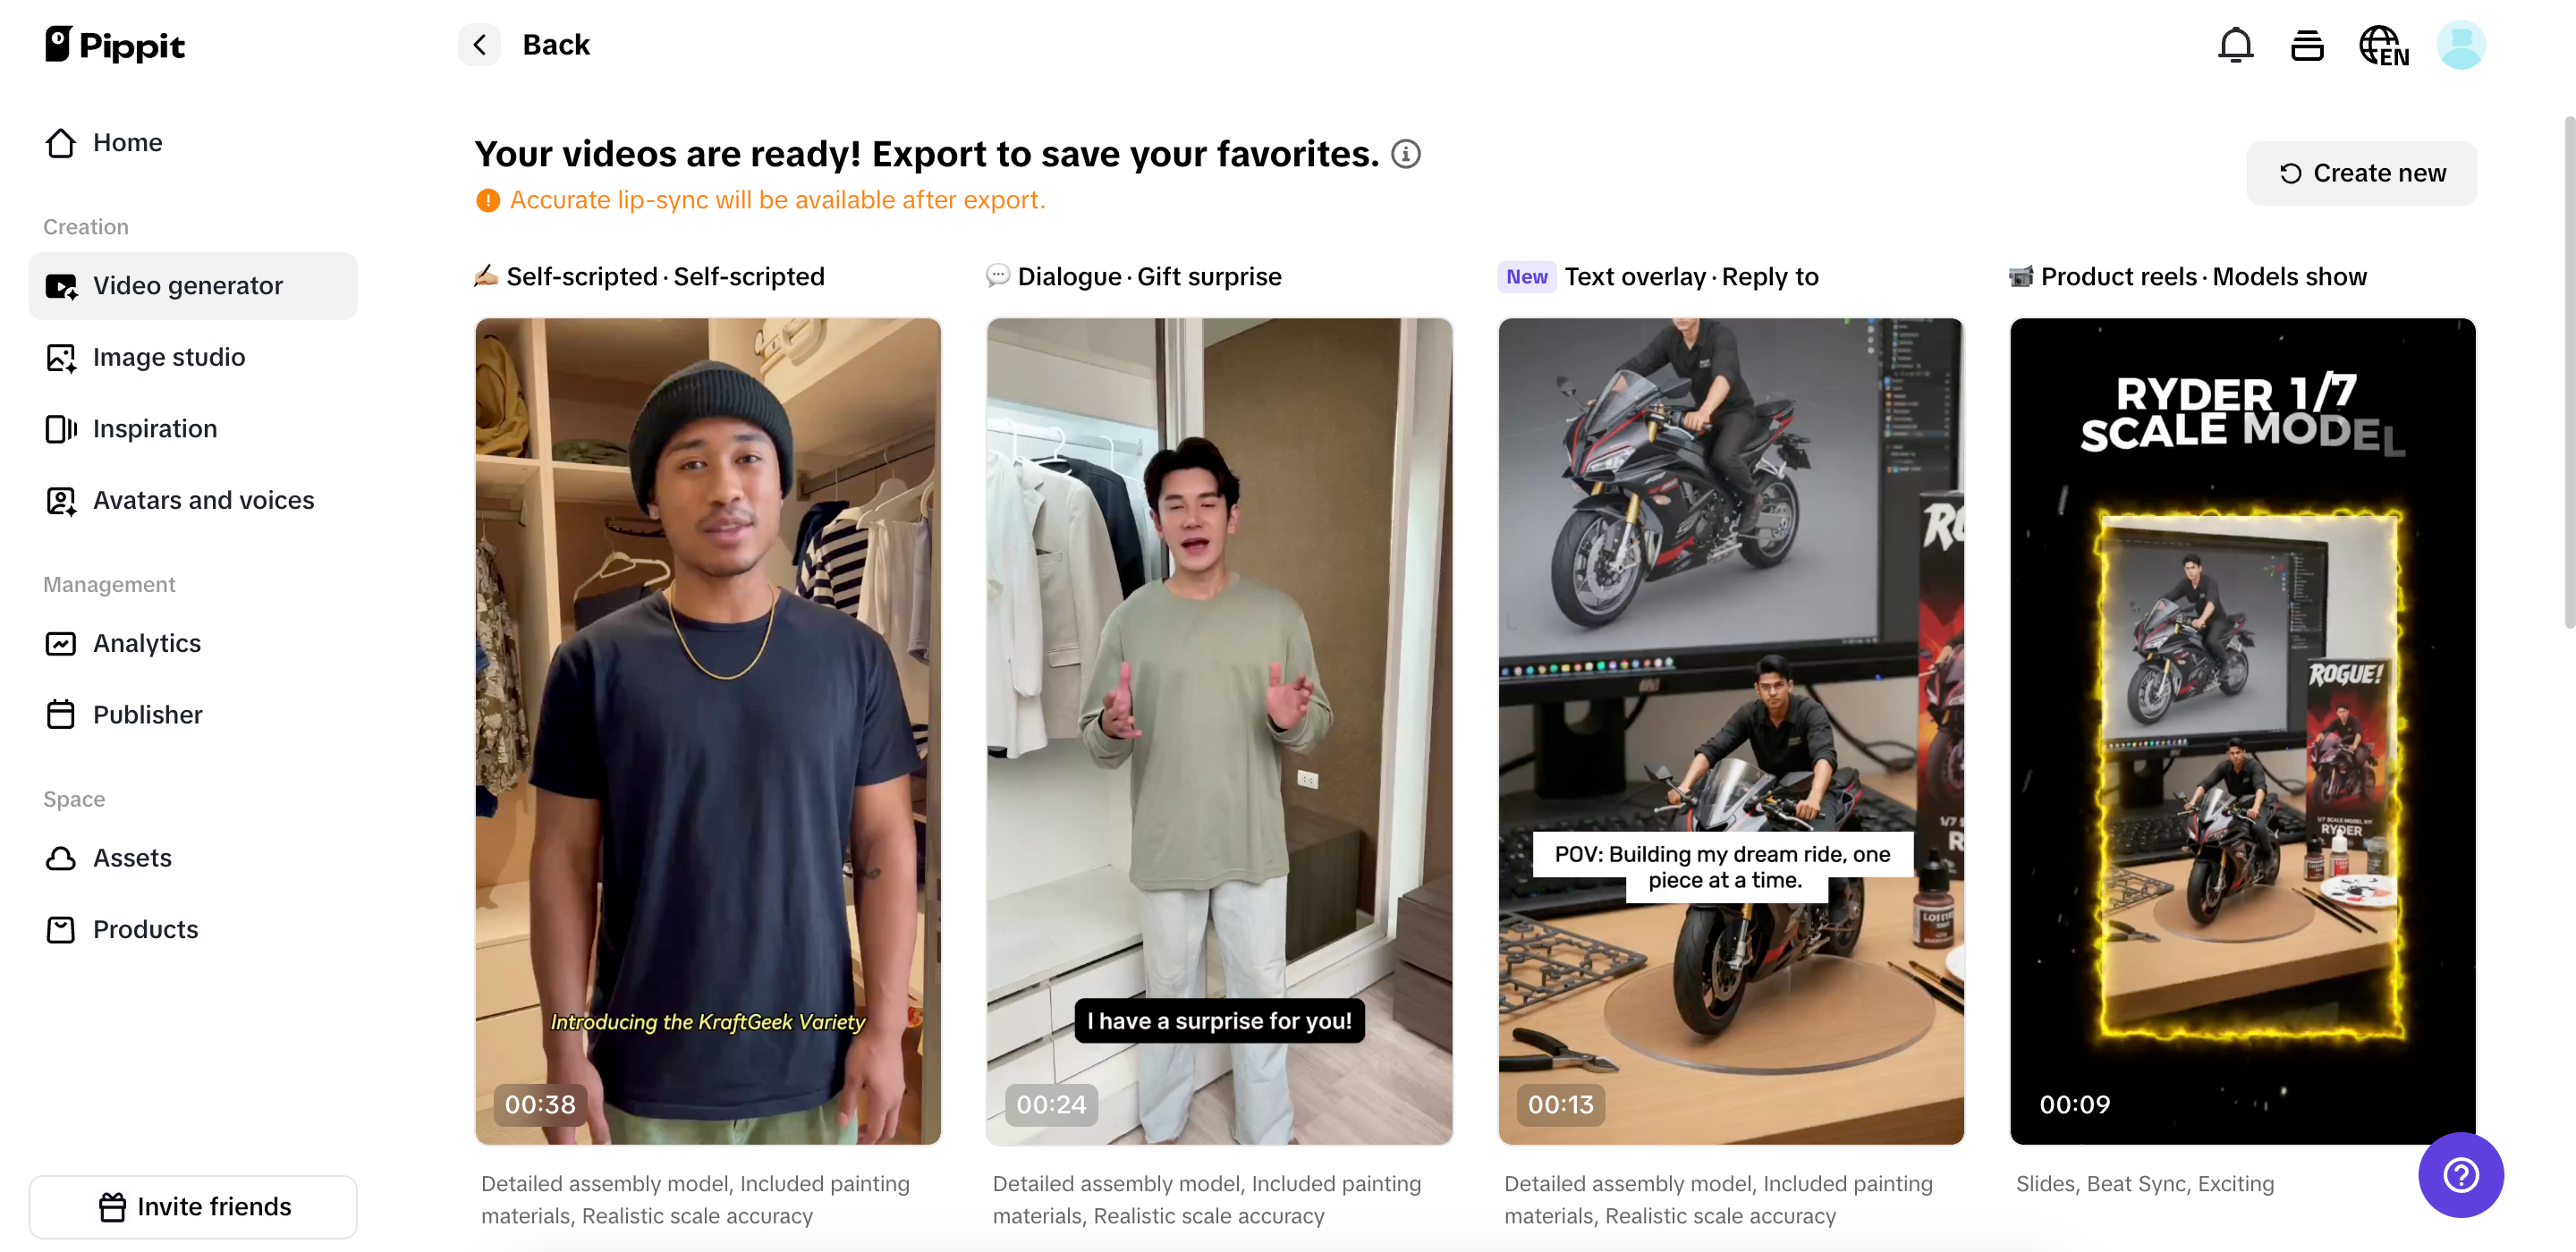Select the Video generator icon in sidebar
The width and height of the screenshot is (2576, 1252).
coord(61,285)
